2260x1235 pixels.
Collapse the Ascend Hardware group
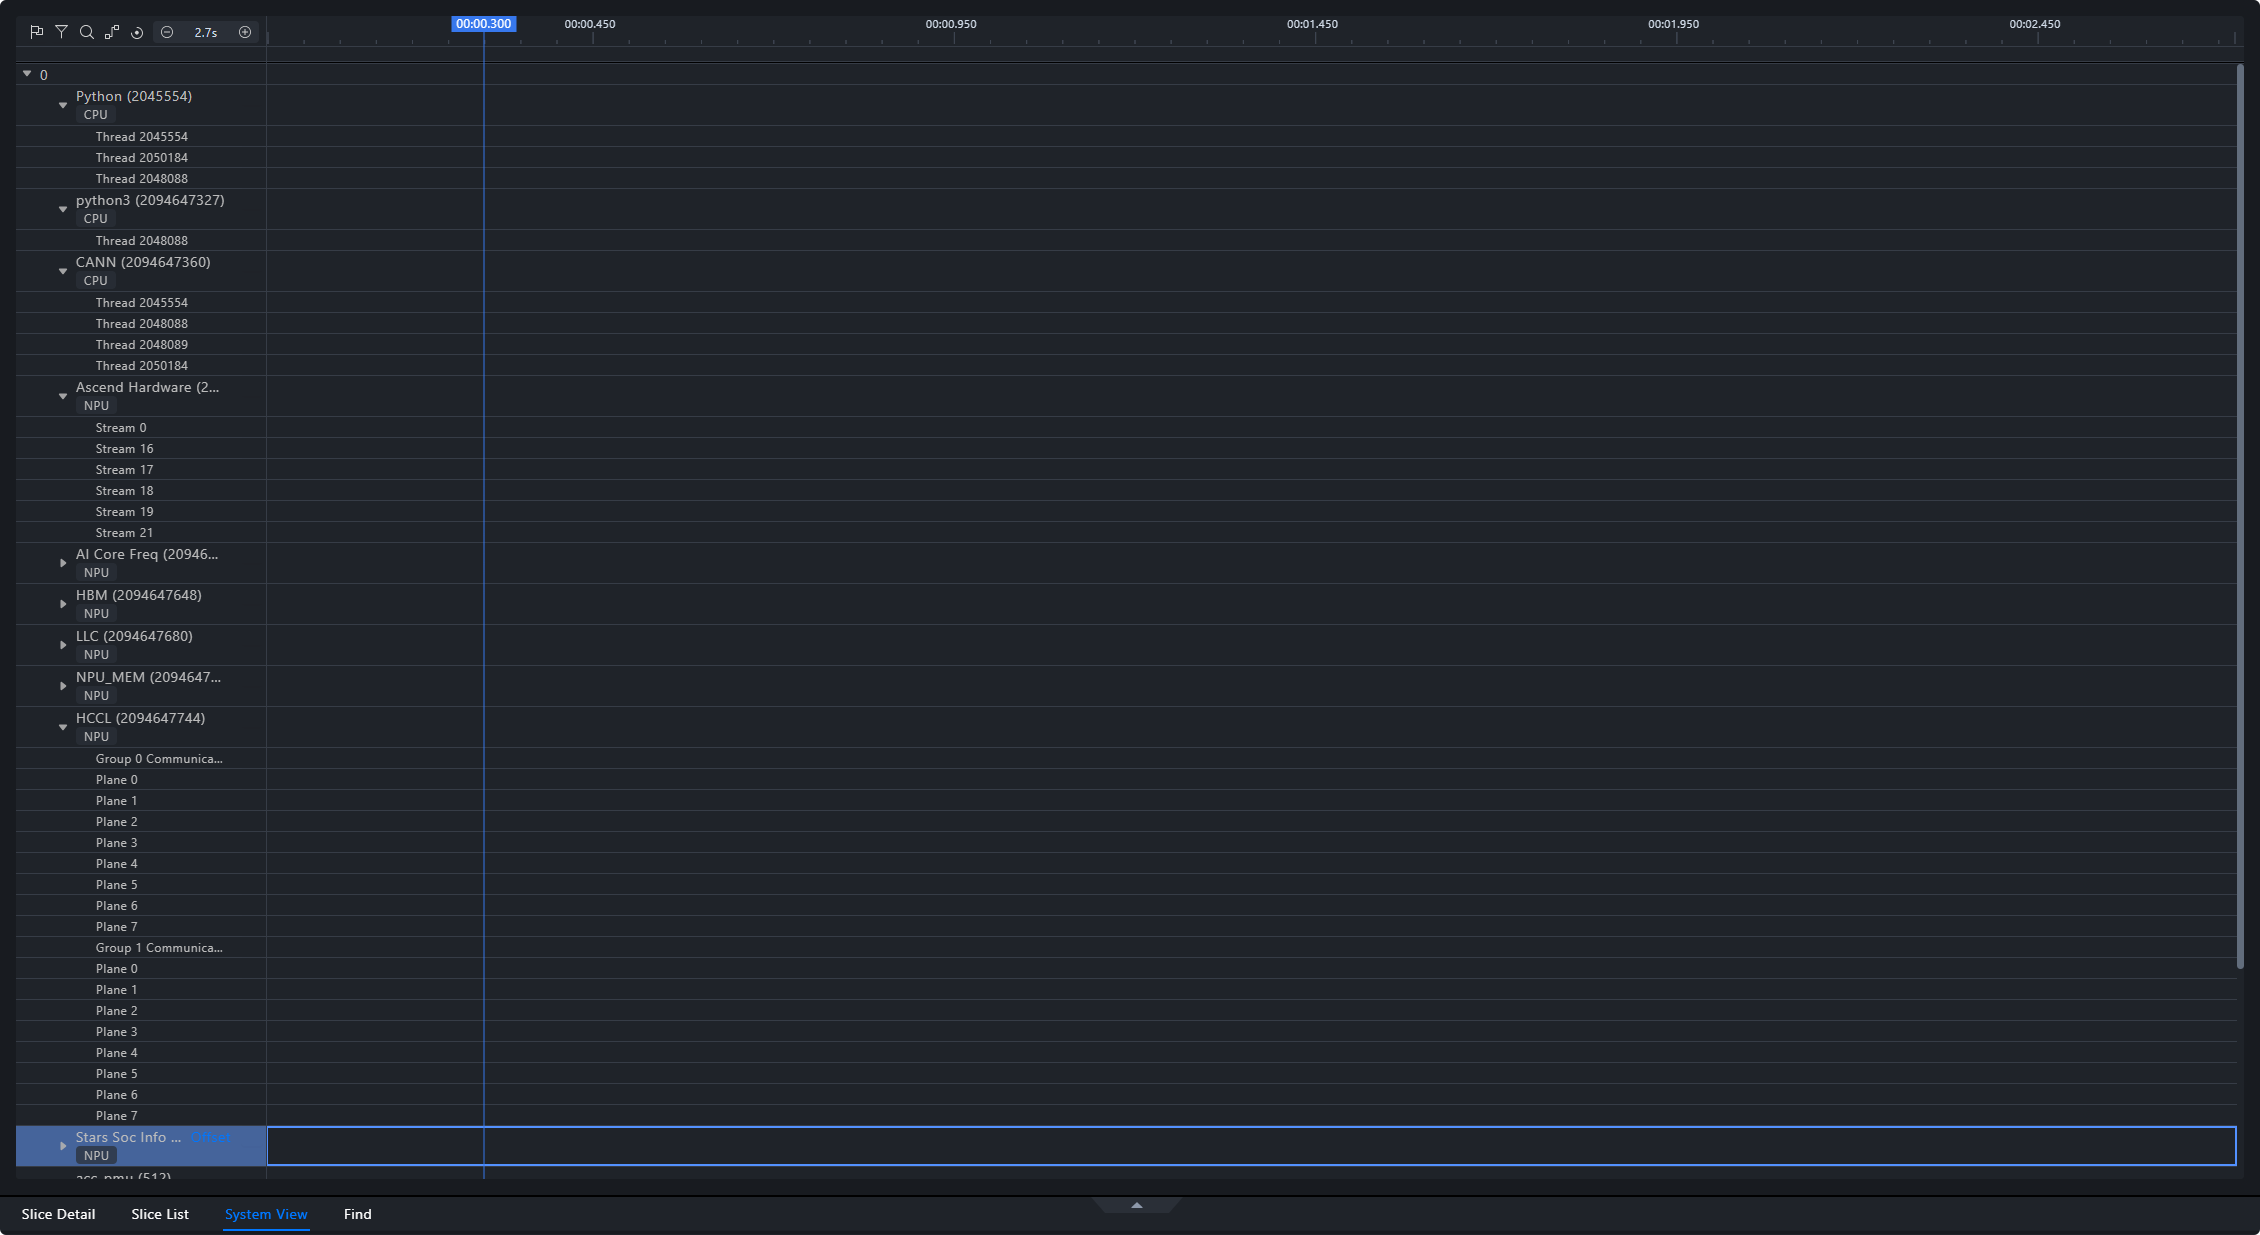(x=63, y=396)
